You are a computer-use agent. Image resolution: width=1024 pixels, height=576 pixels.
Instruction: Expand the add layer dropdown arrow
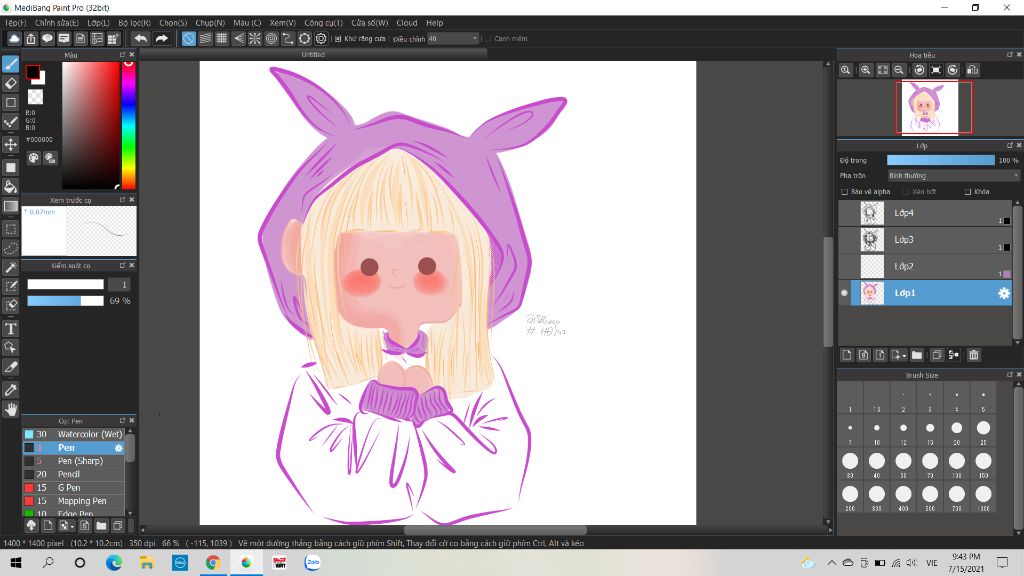click(x=904, y=355)
